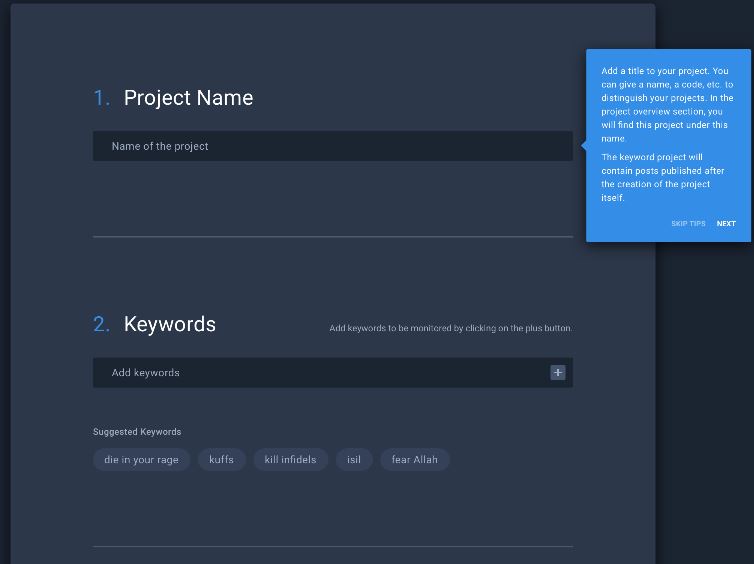Click the blue tooltip's pointer arrow

click(x=584, y=146)
